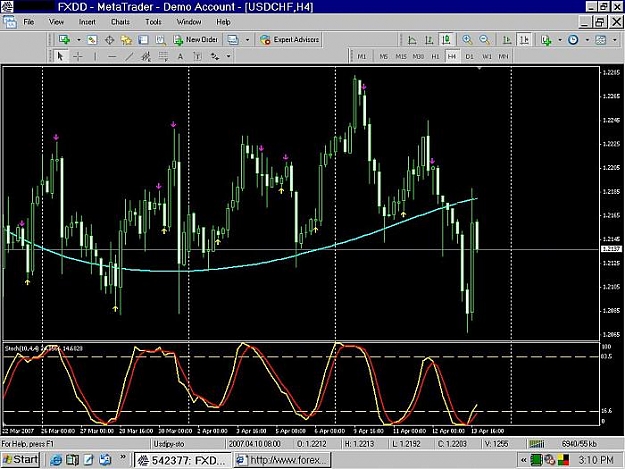Switch to M1 timeframe
This screenshot has width=625, height=469.
(x=362, y=57)
